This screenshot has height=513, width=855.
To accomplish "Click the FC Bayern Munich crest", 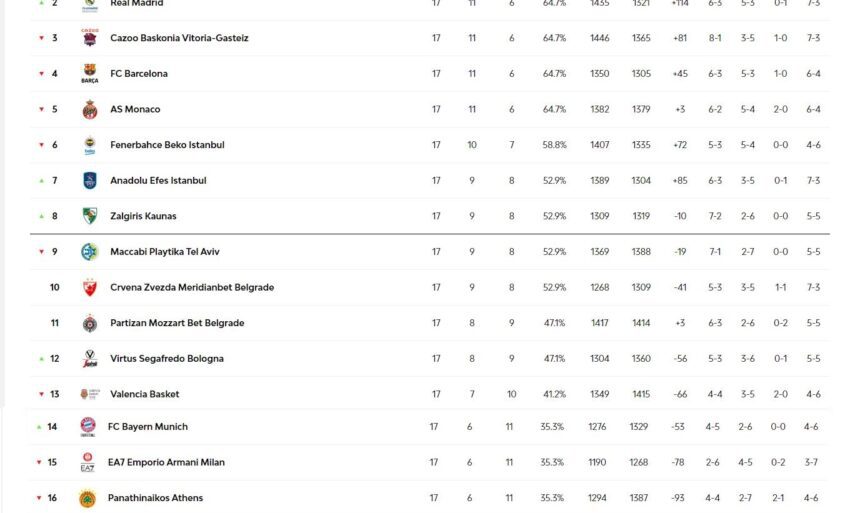I will pos(88,427).
